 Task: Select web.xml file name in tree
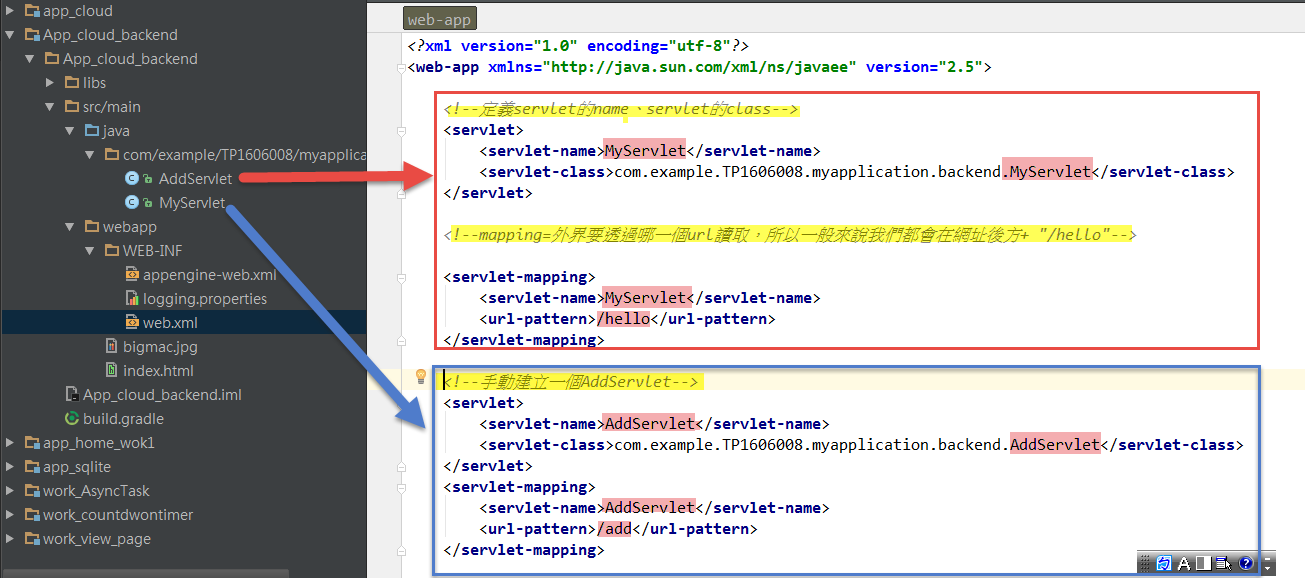171,323
